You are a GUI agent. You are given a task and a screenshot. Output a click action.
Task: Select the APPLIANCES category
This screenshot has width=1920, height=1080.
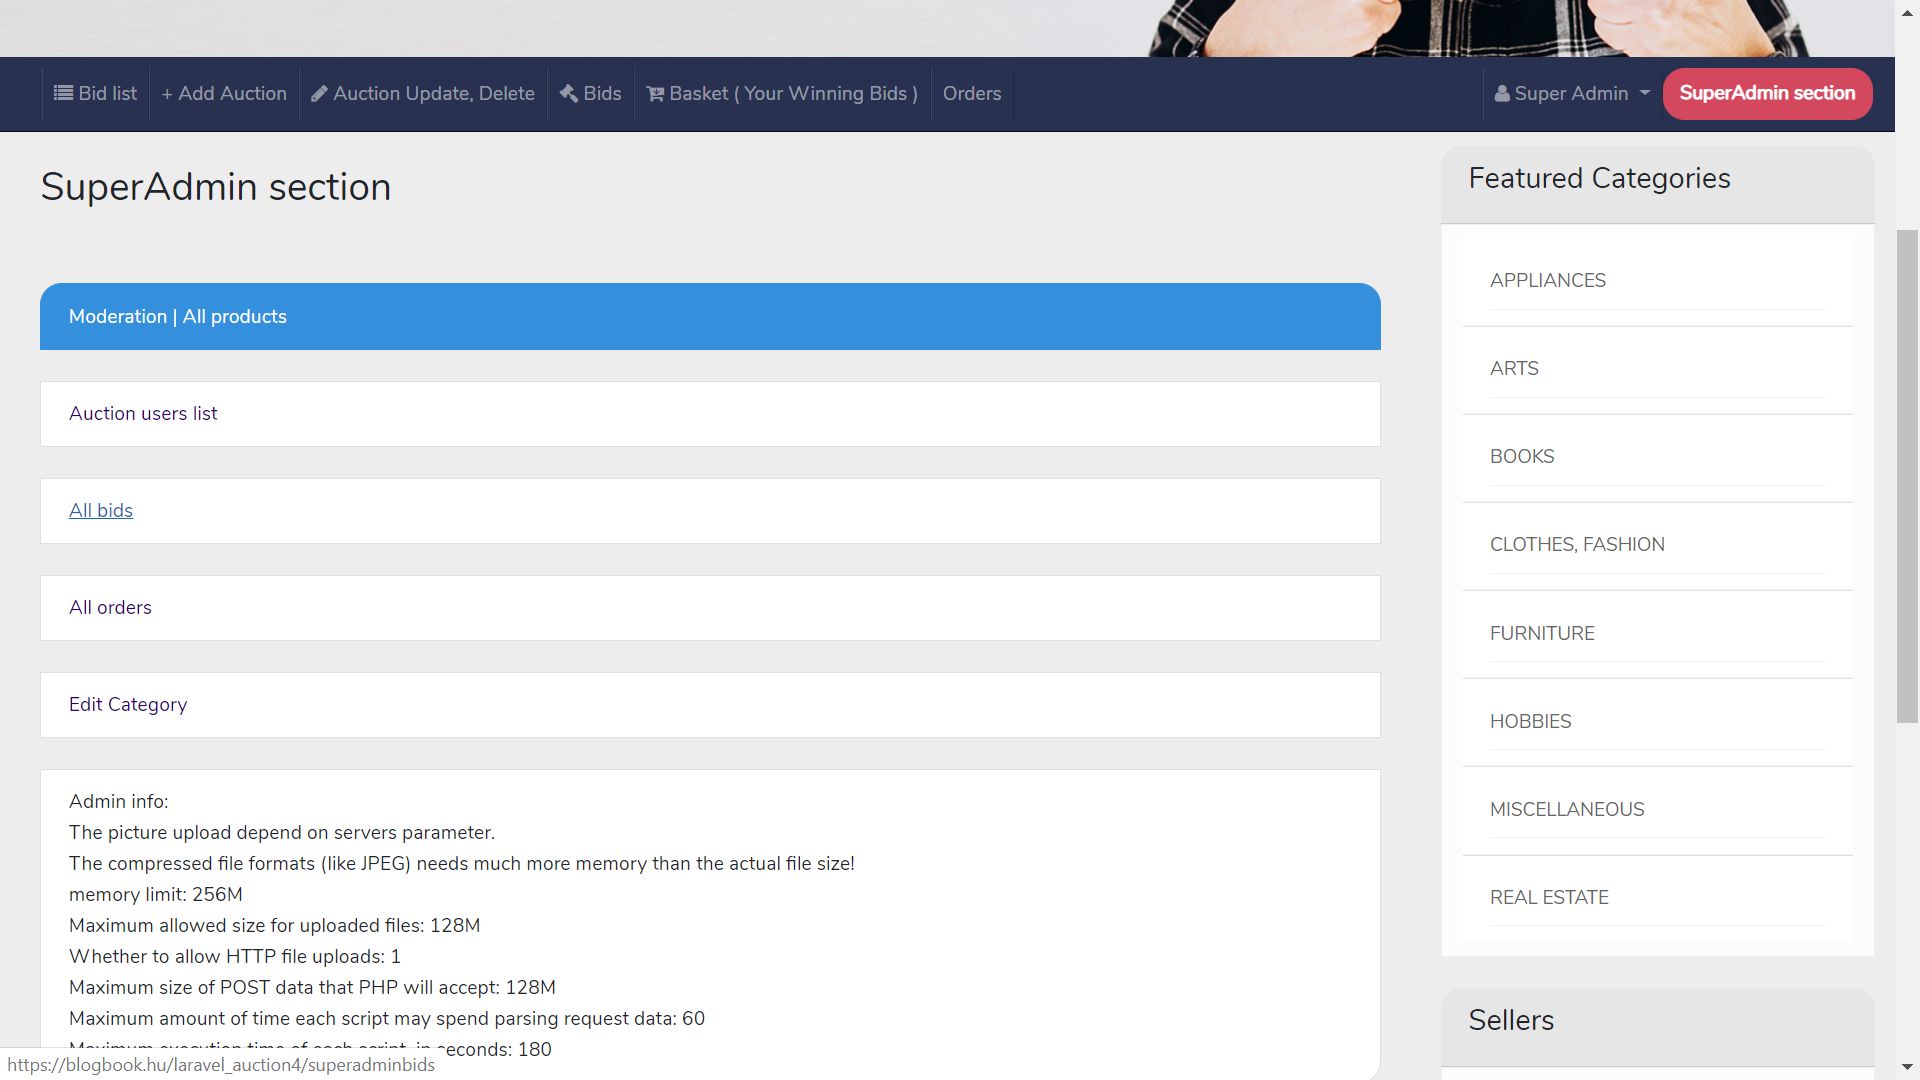pos(1547,280)
